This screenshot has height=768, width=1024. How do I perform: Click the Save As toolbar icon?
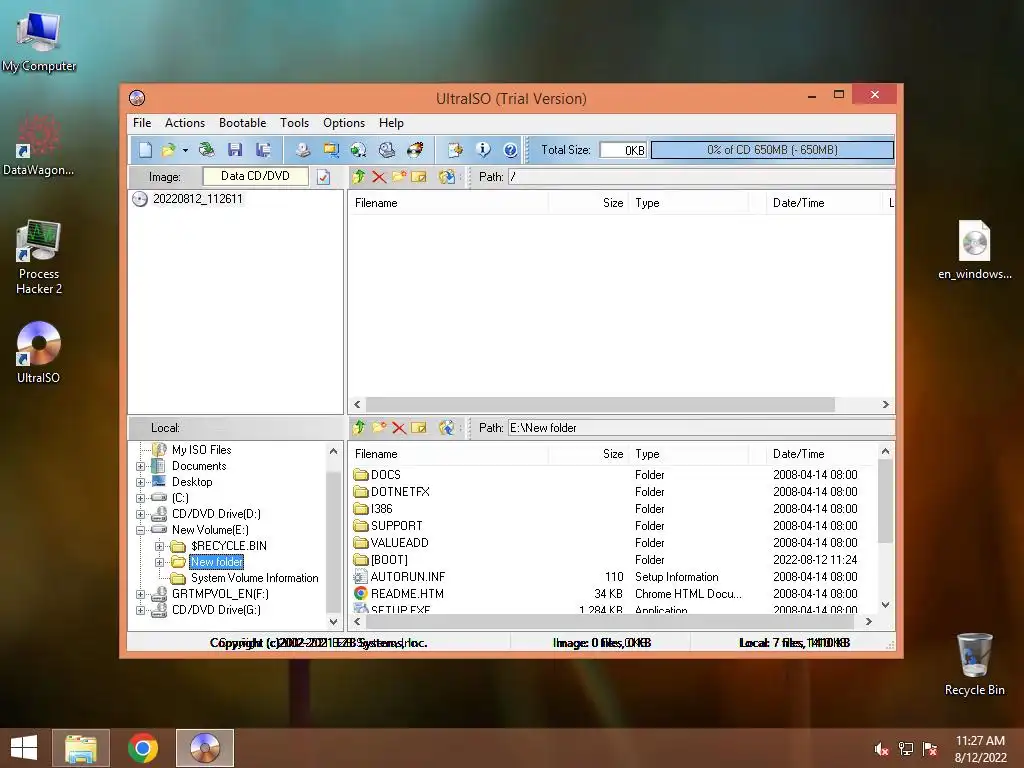(263, 150)
